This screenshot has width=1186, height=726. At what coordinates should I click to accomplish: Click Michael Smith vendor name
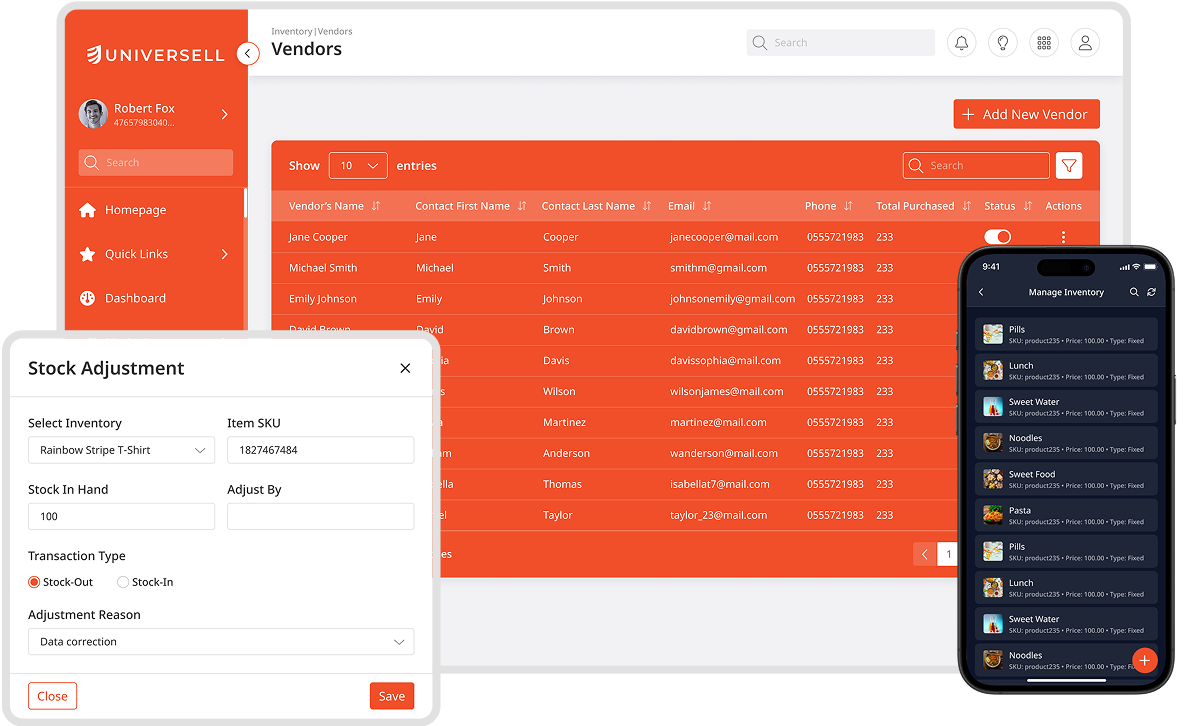tap(323, 268)
